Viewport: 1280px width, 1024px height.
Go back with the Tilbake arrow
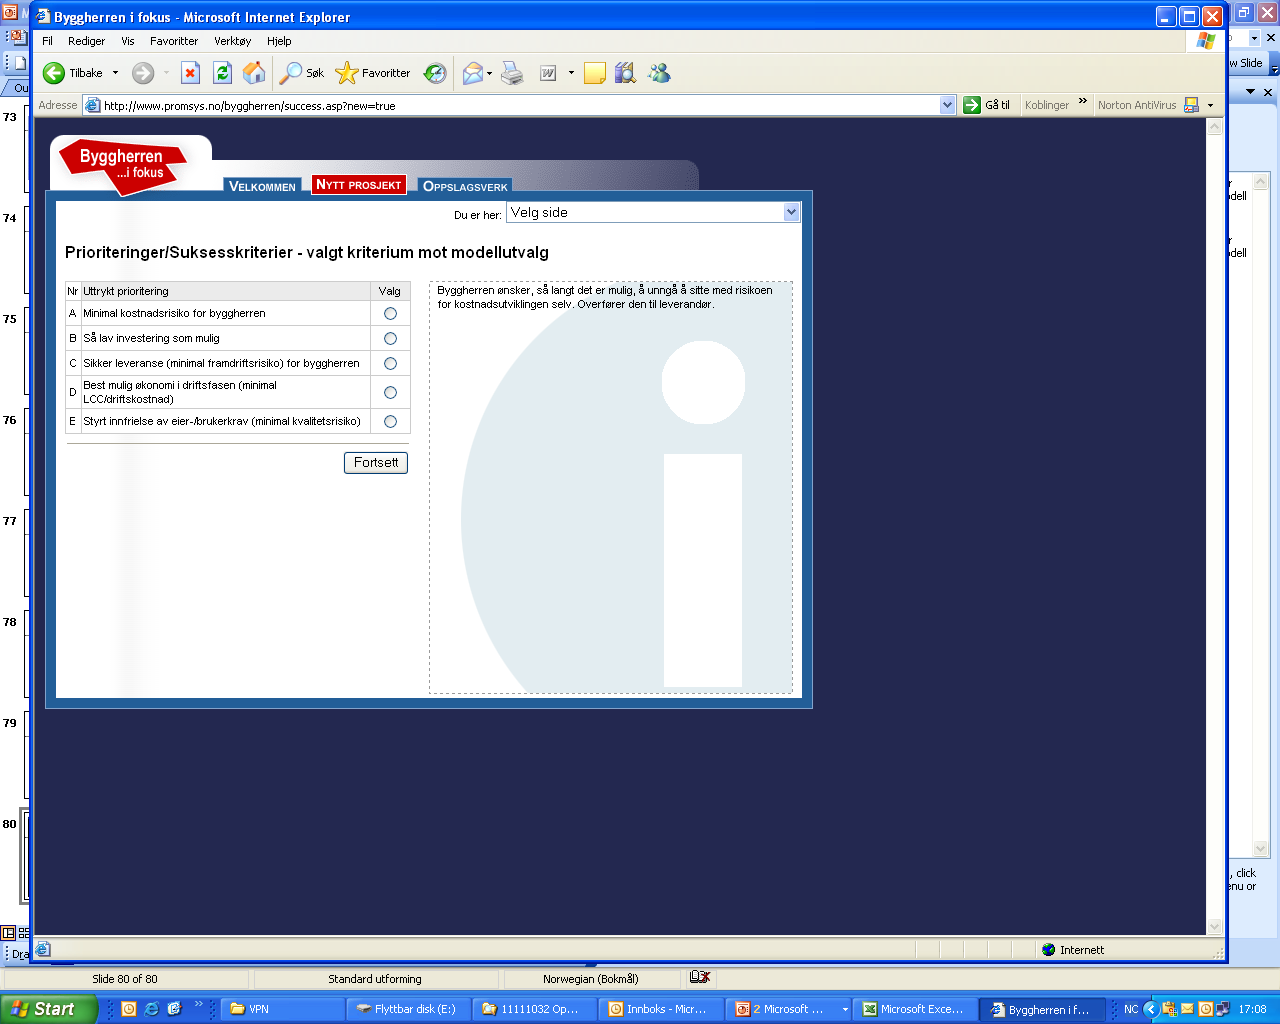pos(72,73)
